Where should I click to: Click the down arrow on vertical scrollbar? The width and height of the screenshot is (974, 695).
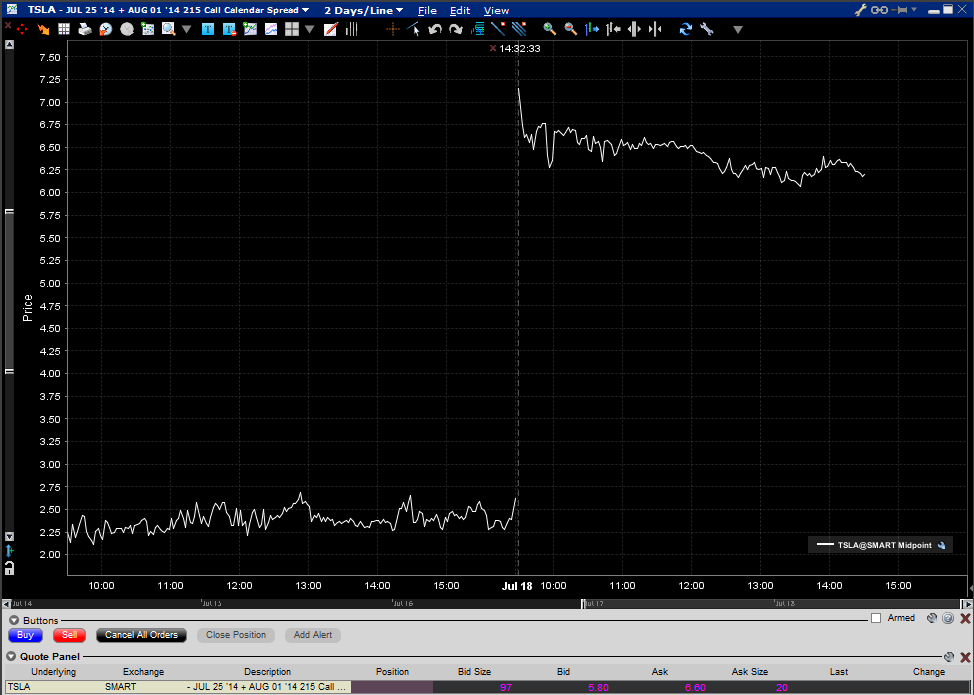click(9, 536)
